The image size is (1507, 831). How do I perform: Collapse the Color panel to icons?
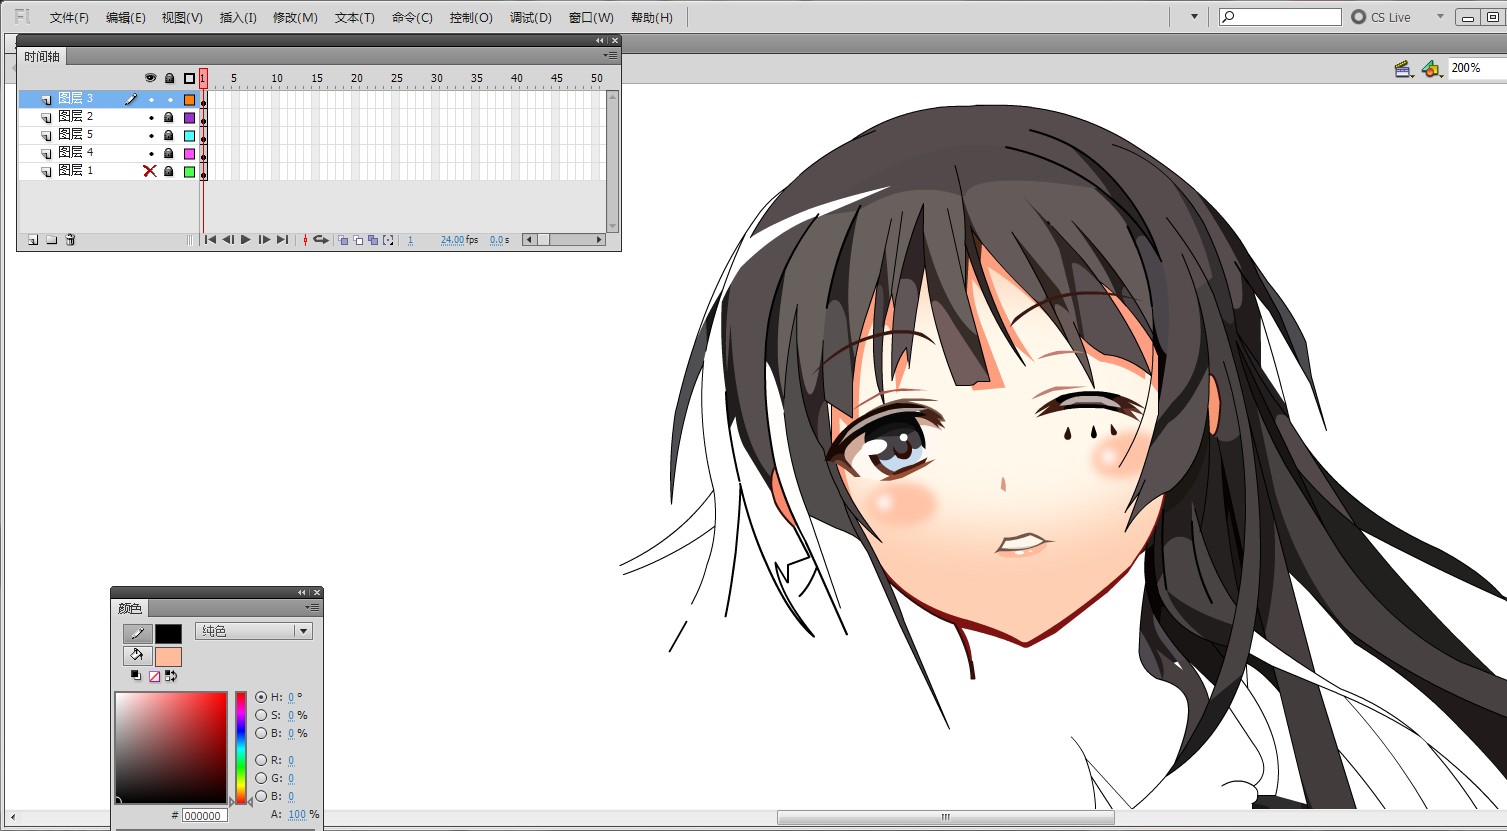(x=302, y=593)
